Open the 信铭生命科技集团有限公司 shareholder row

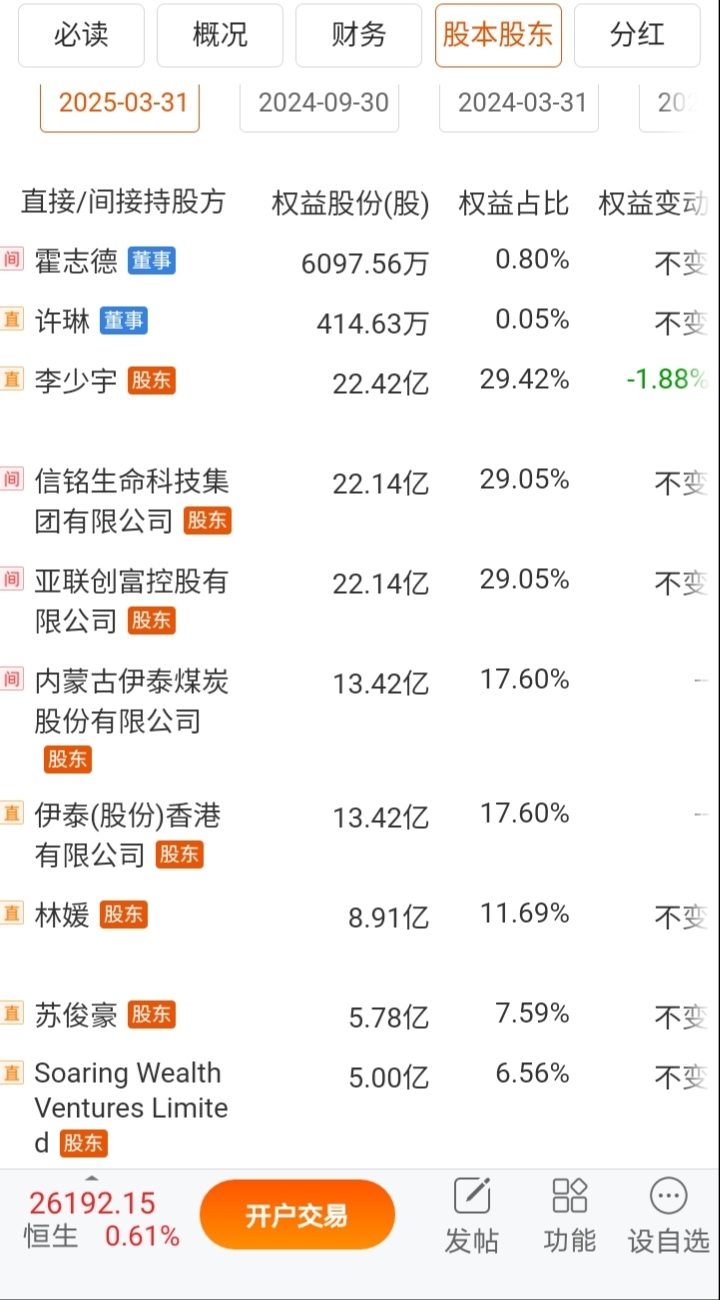360,500
